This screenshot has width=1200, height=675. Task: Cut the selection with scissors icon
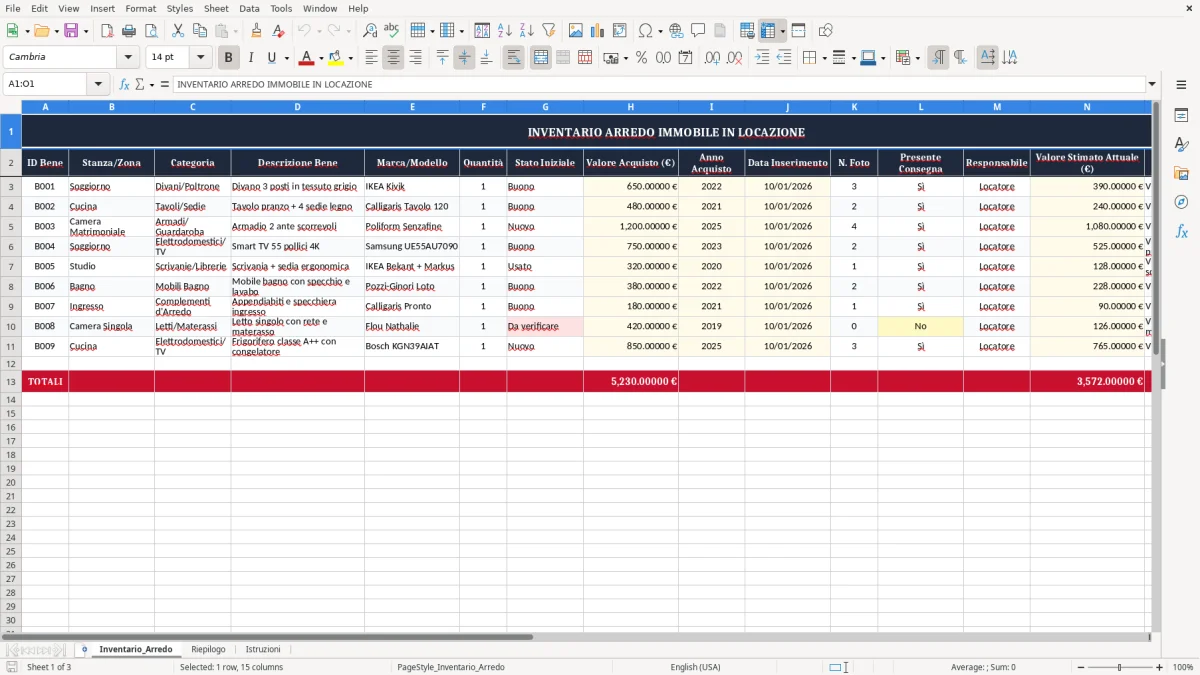[x=178, y=30]
